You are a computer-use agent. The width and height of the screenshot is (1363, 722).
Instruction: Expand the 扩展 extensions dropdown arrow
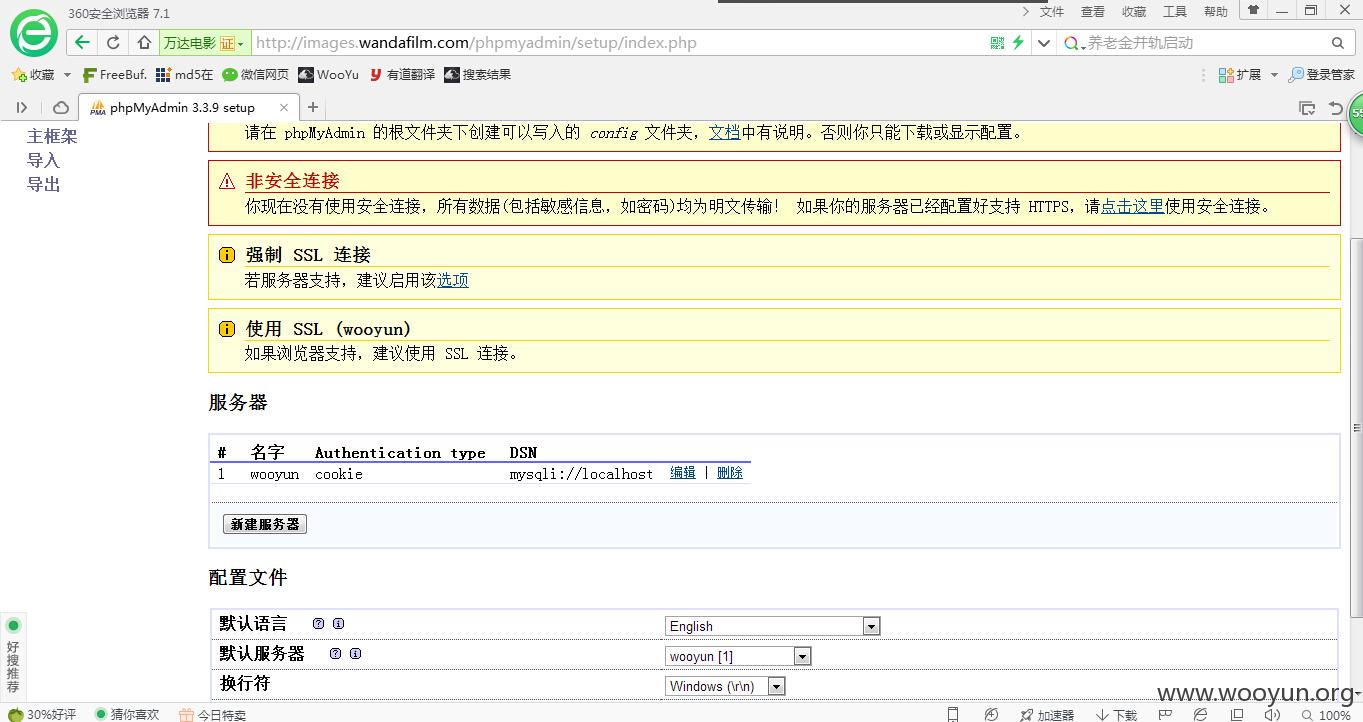[x=1273, y=75]
